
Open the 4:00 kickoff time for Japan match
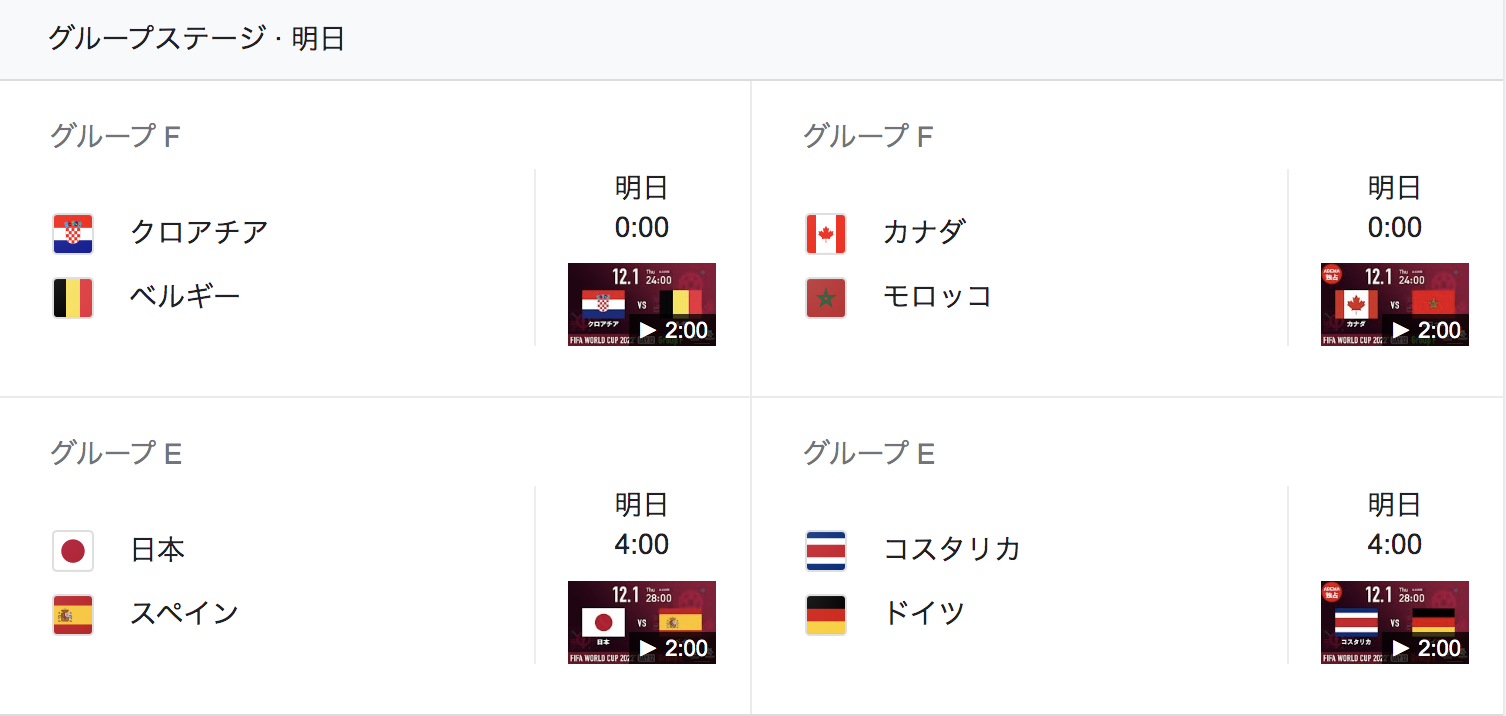(642, 545)
